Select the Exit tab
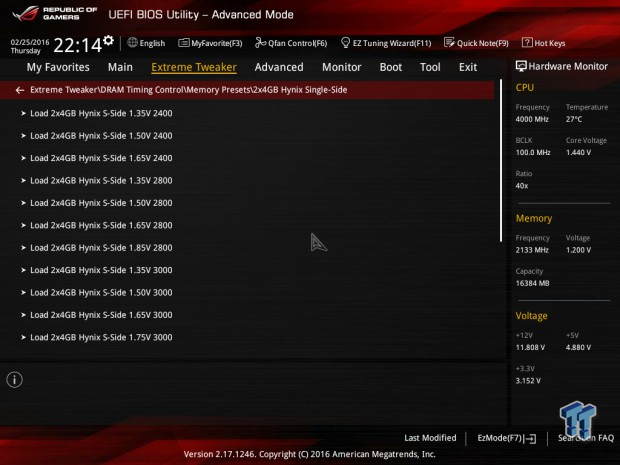The width and height of the screenshot is (620, 465). (468, 67)
